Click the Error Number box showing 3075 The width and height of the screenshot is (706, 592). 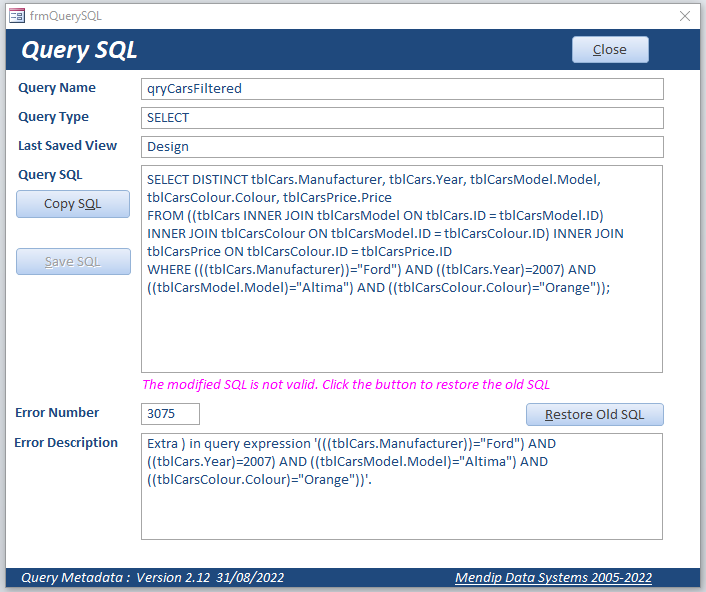[x=170, y=414]
